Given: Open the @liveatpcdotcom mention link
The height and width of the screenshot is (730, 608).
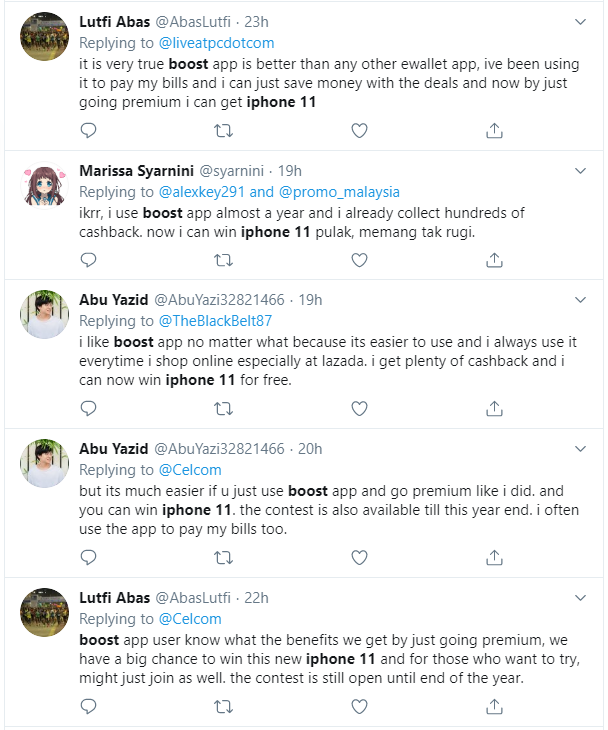Looking at the screenshot, I should point(217,43).
